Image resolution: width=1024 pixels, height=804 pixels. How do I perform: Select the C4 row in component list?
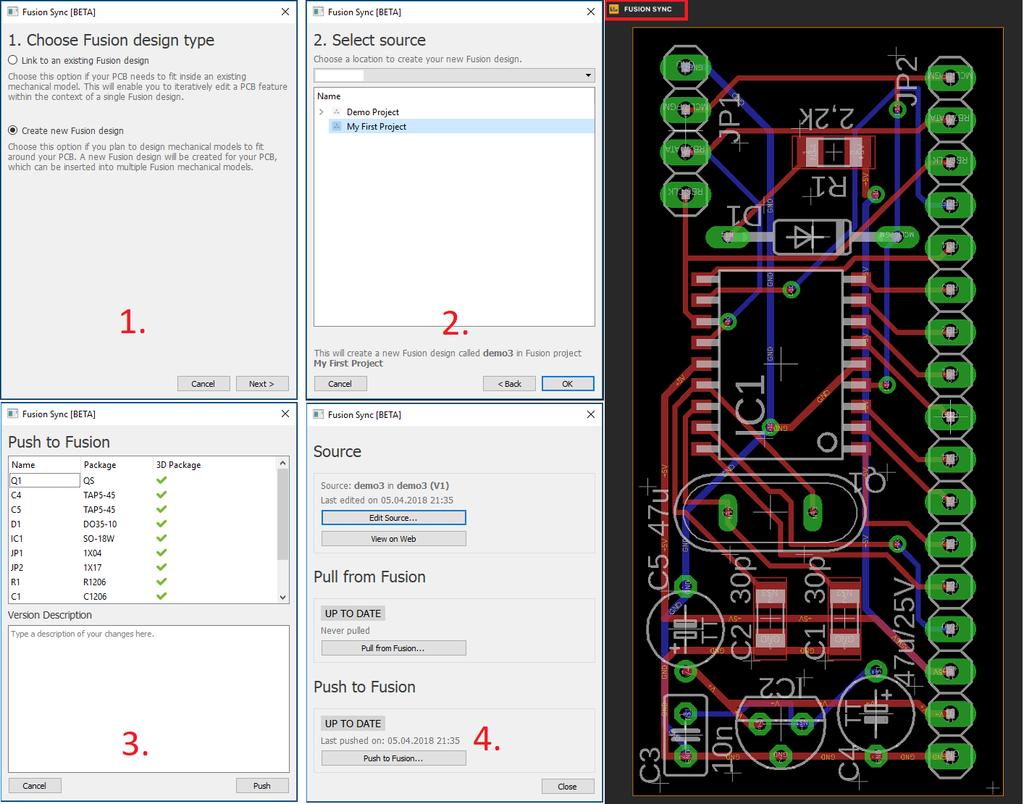(143, 494)
